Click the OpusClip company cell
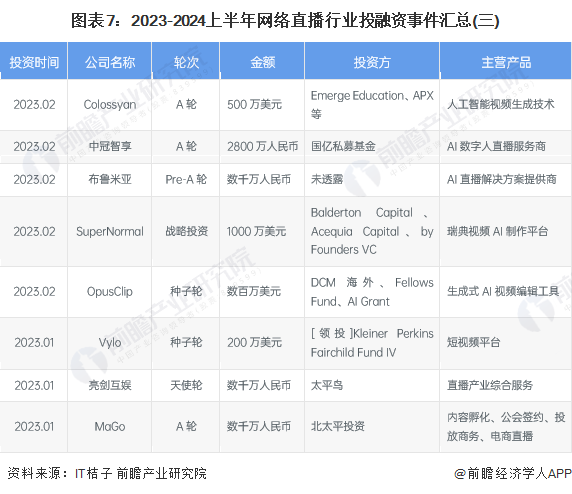 (x=110, y=292)
